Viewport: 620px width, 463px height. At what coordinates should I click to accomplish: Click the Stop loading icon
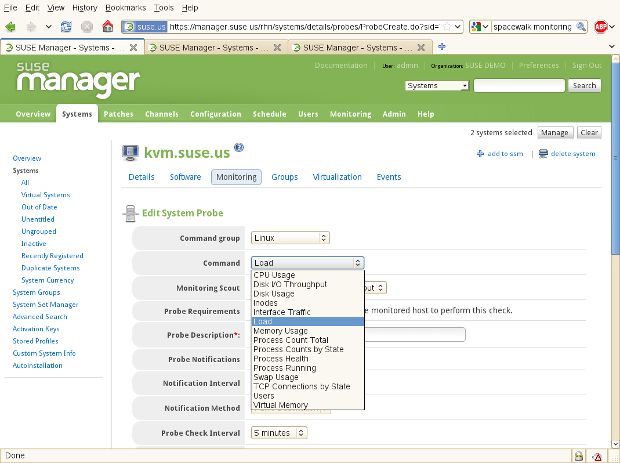coord(87,27)
